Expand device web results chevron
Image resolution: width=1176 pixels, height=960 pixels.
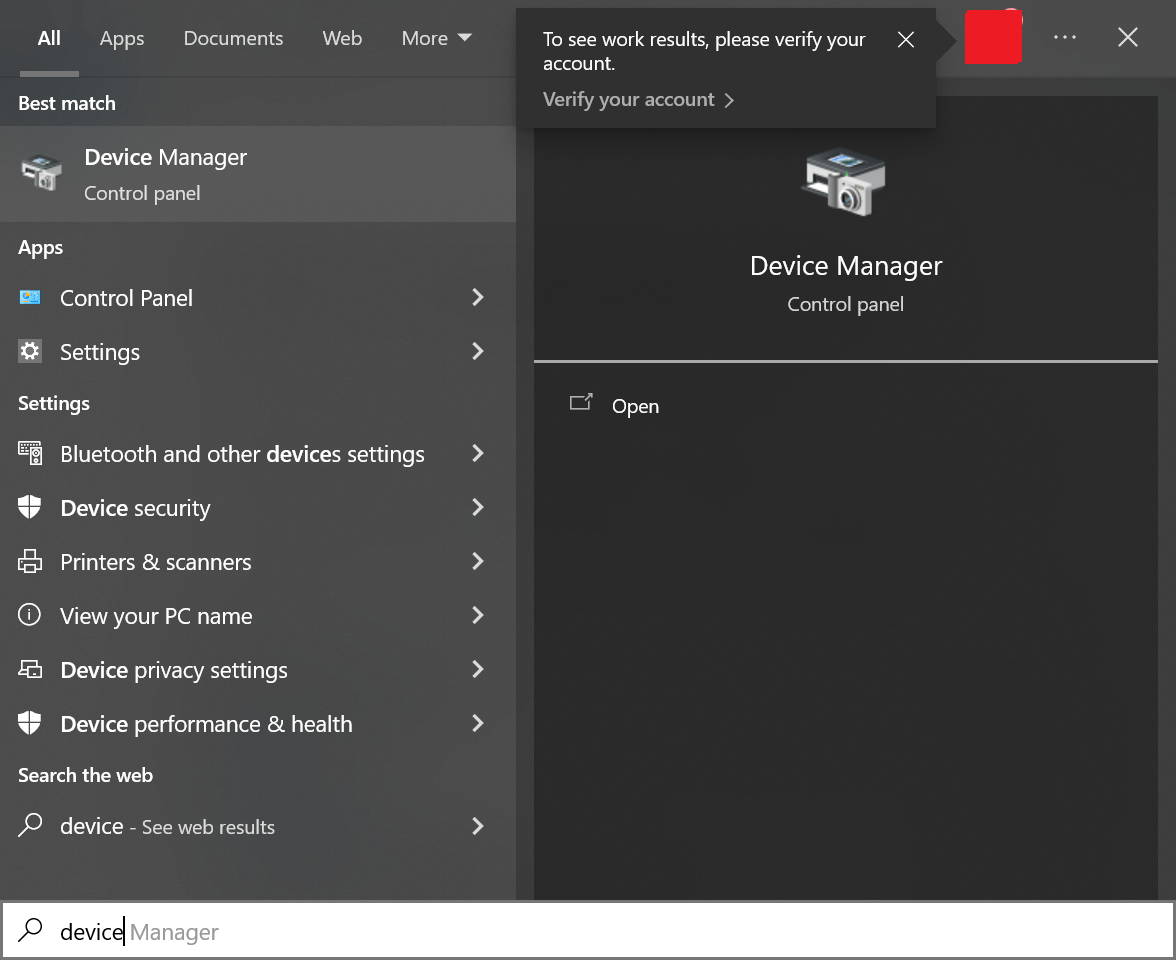(478, 826)
